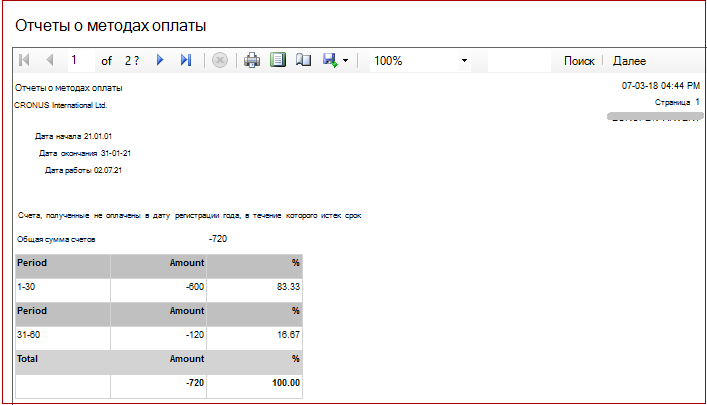
Task: Select the 83.33 percent cell
Action: click(254, 290)
